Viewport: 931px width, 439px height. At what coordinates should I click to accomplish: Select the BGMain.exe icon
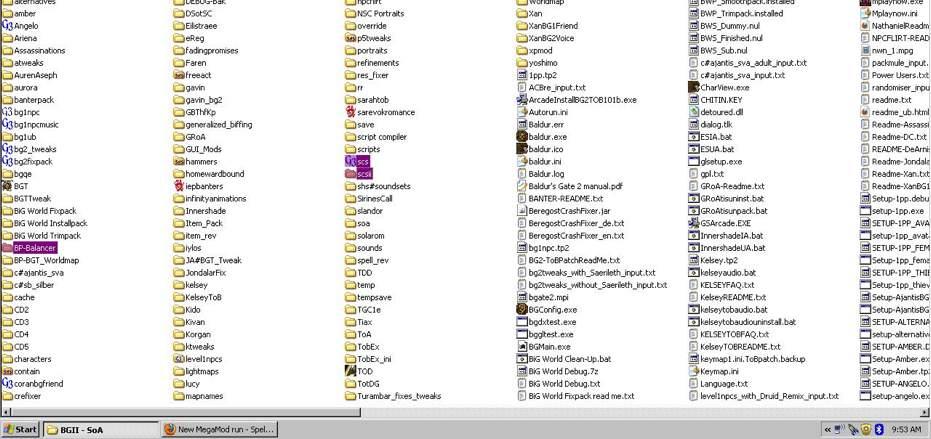522,346
